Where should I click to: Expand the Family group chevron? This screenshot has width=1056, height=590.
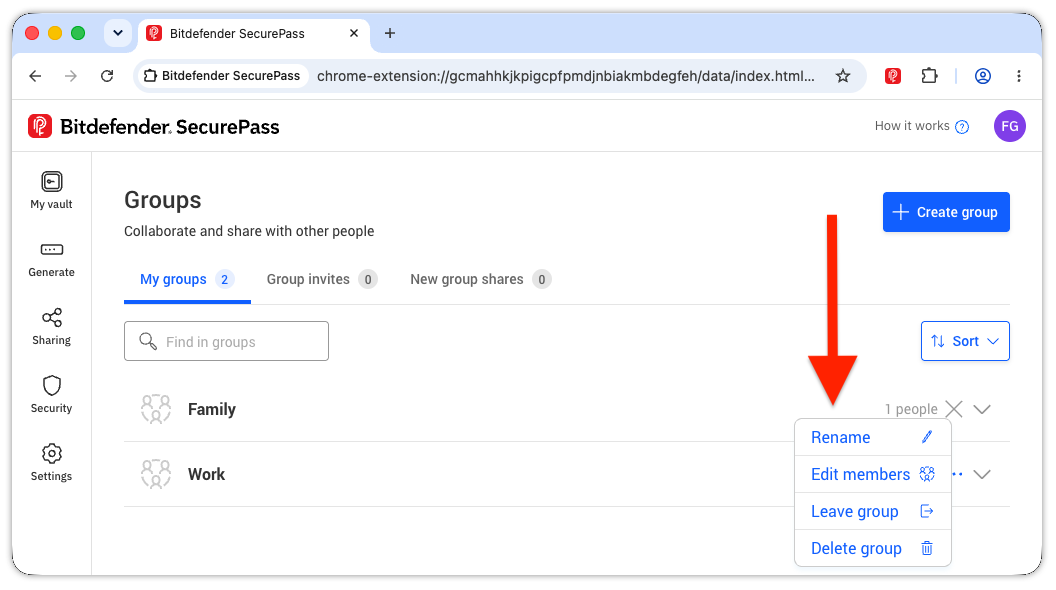[982, 409]
